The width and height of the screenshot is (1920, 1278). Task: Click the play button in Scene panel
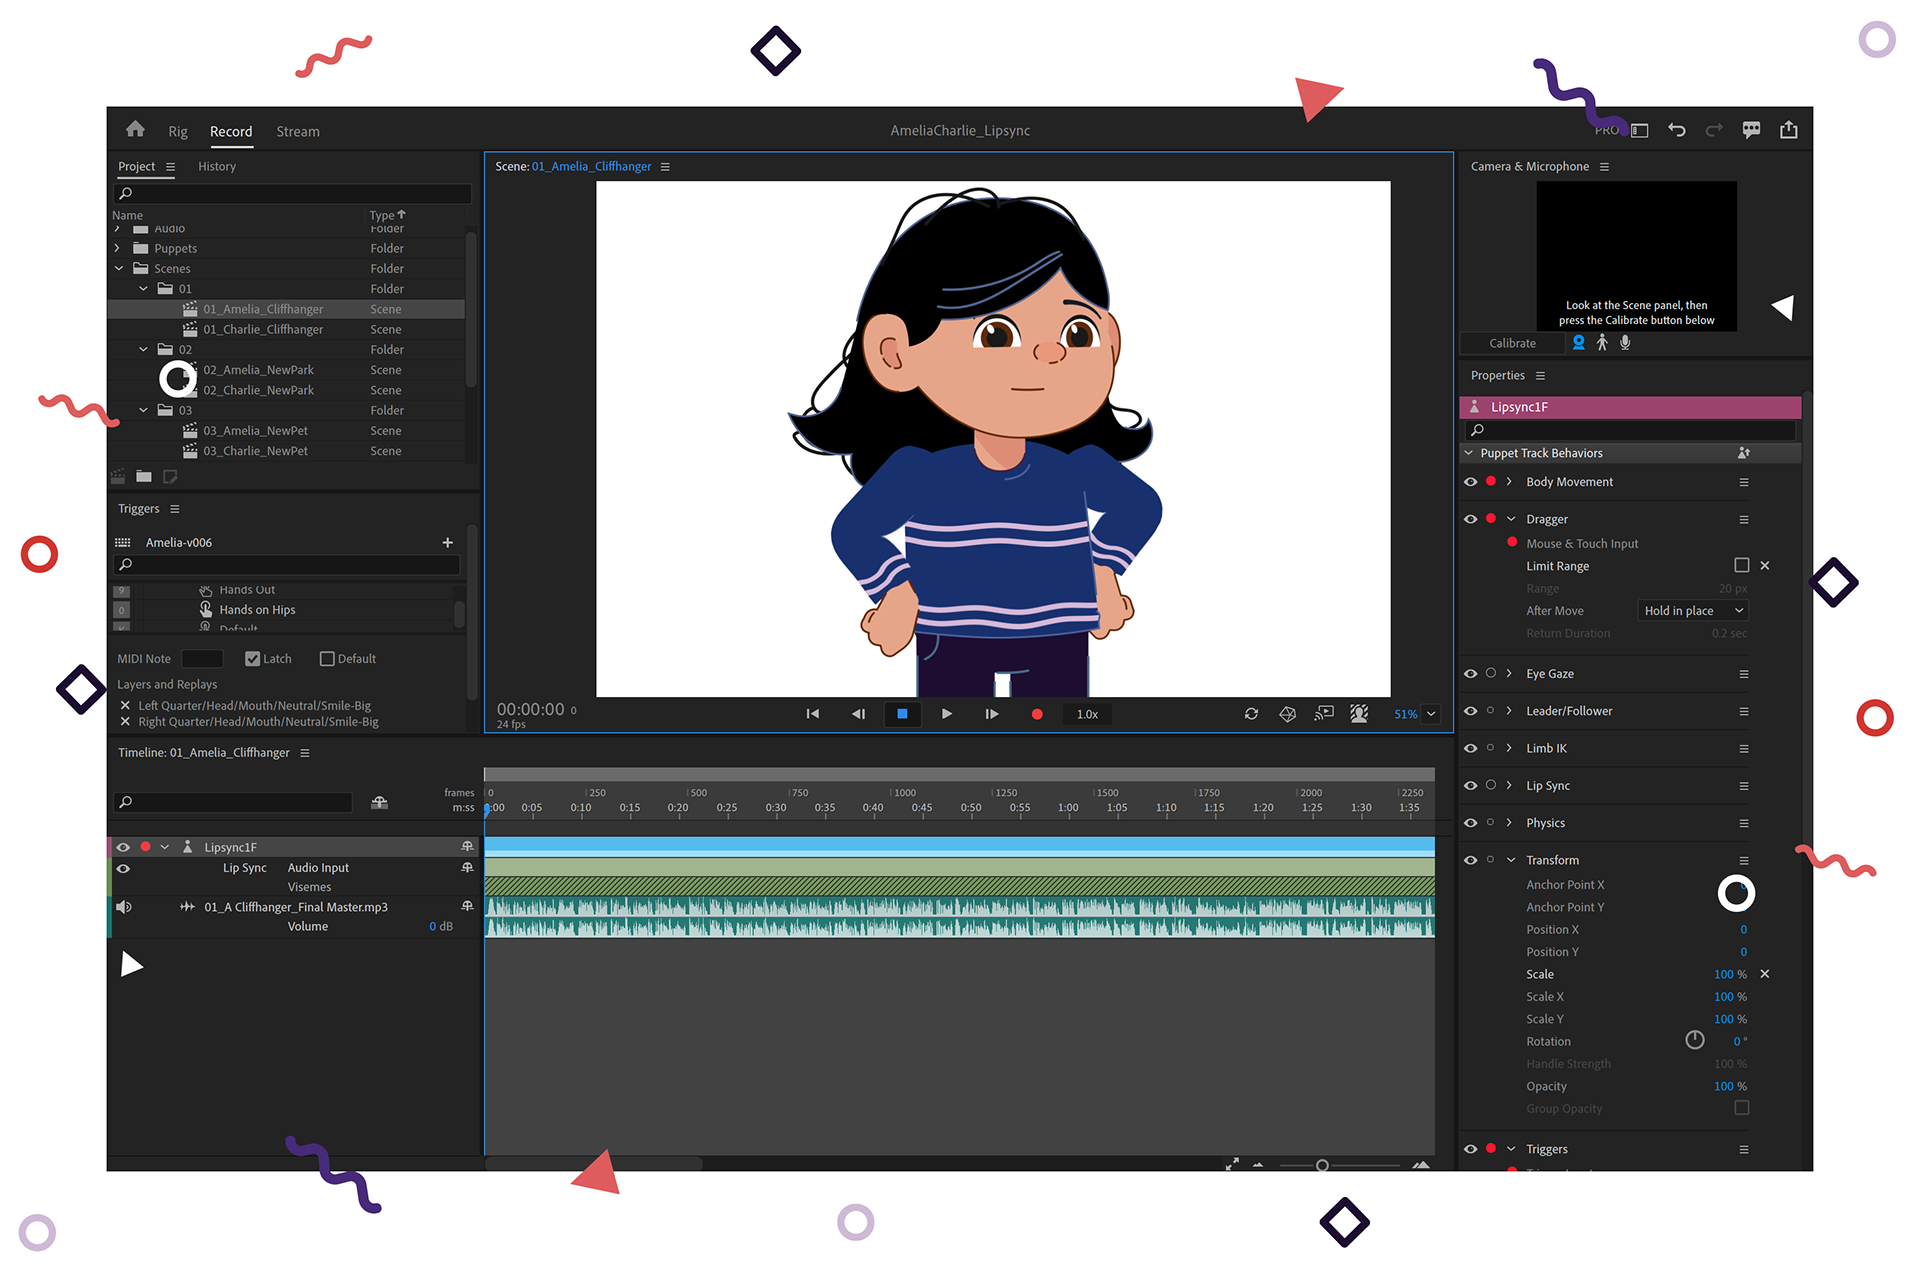point(947,714)
